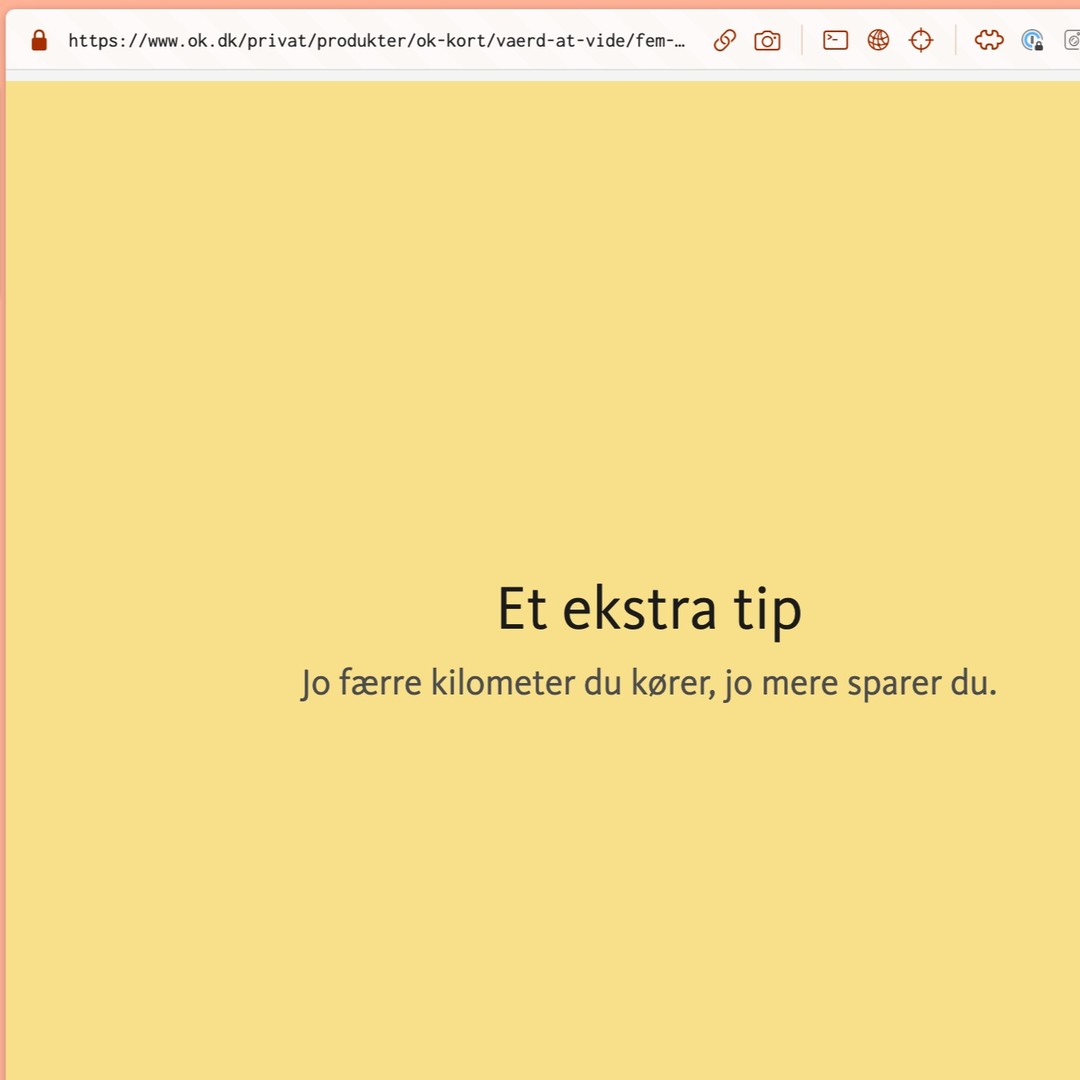The height and width of the screenshot is (1080, 1080).
Task: Click the globe icon in the toolbar
Action: click(878, 41)
